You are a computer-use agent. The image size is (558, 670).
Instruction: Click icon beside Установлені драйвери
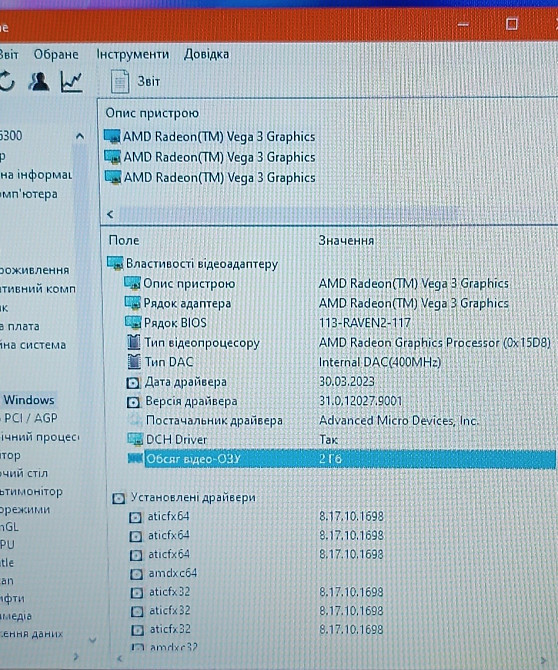tap(119, 499)
